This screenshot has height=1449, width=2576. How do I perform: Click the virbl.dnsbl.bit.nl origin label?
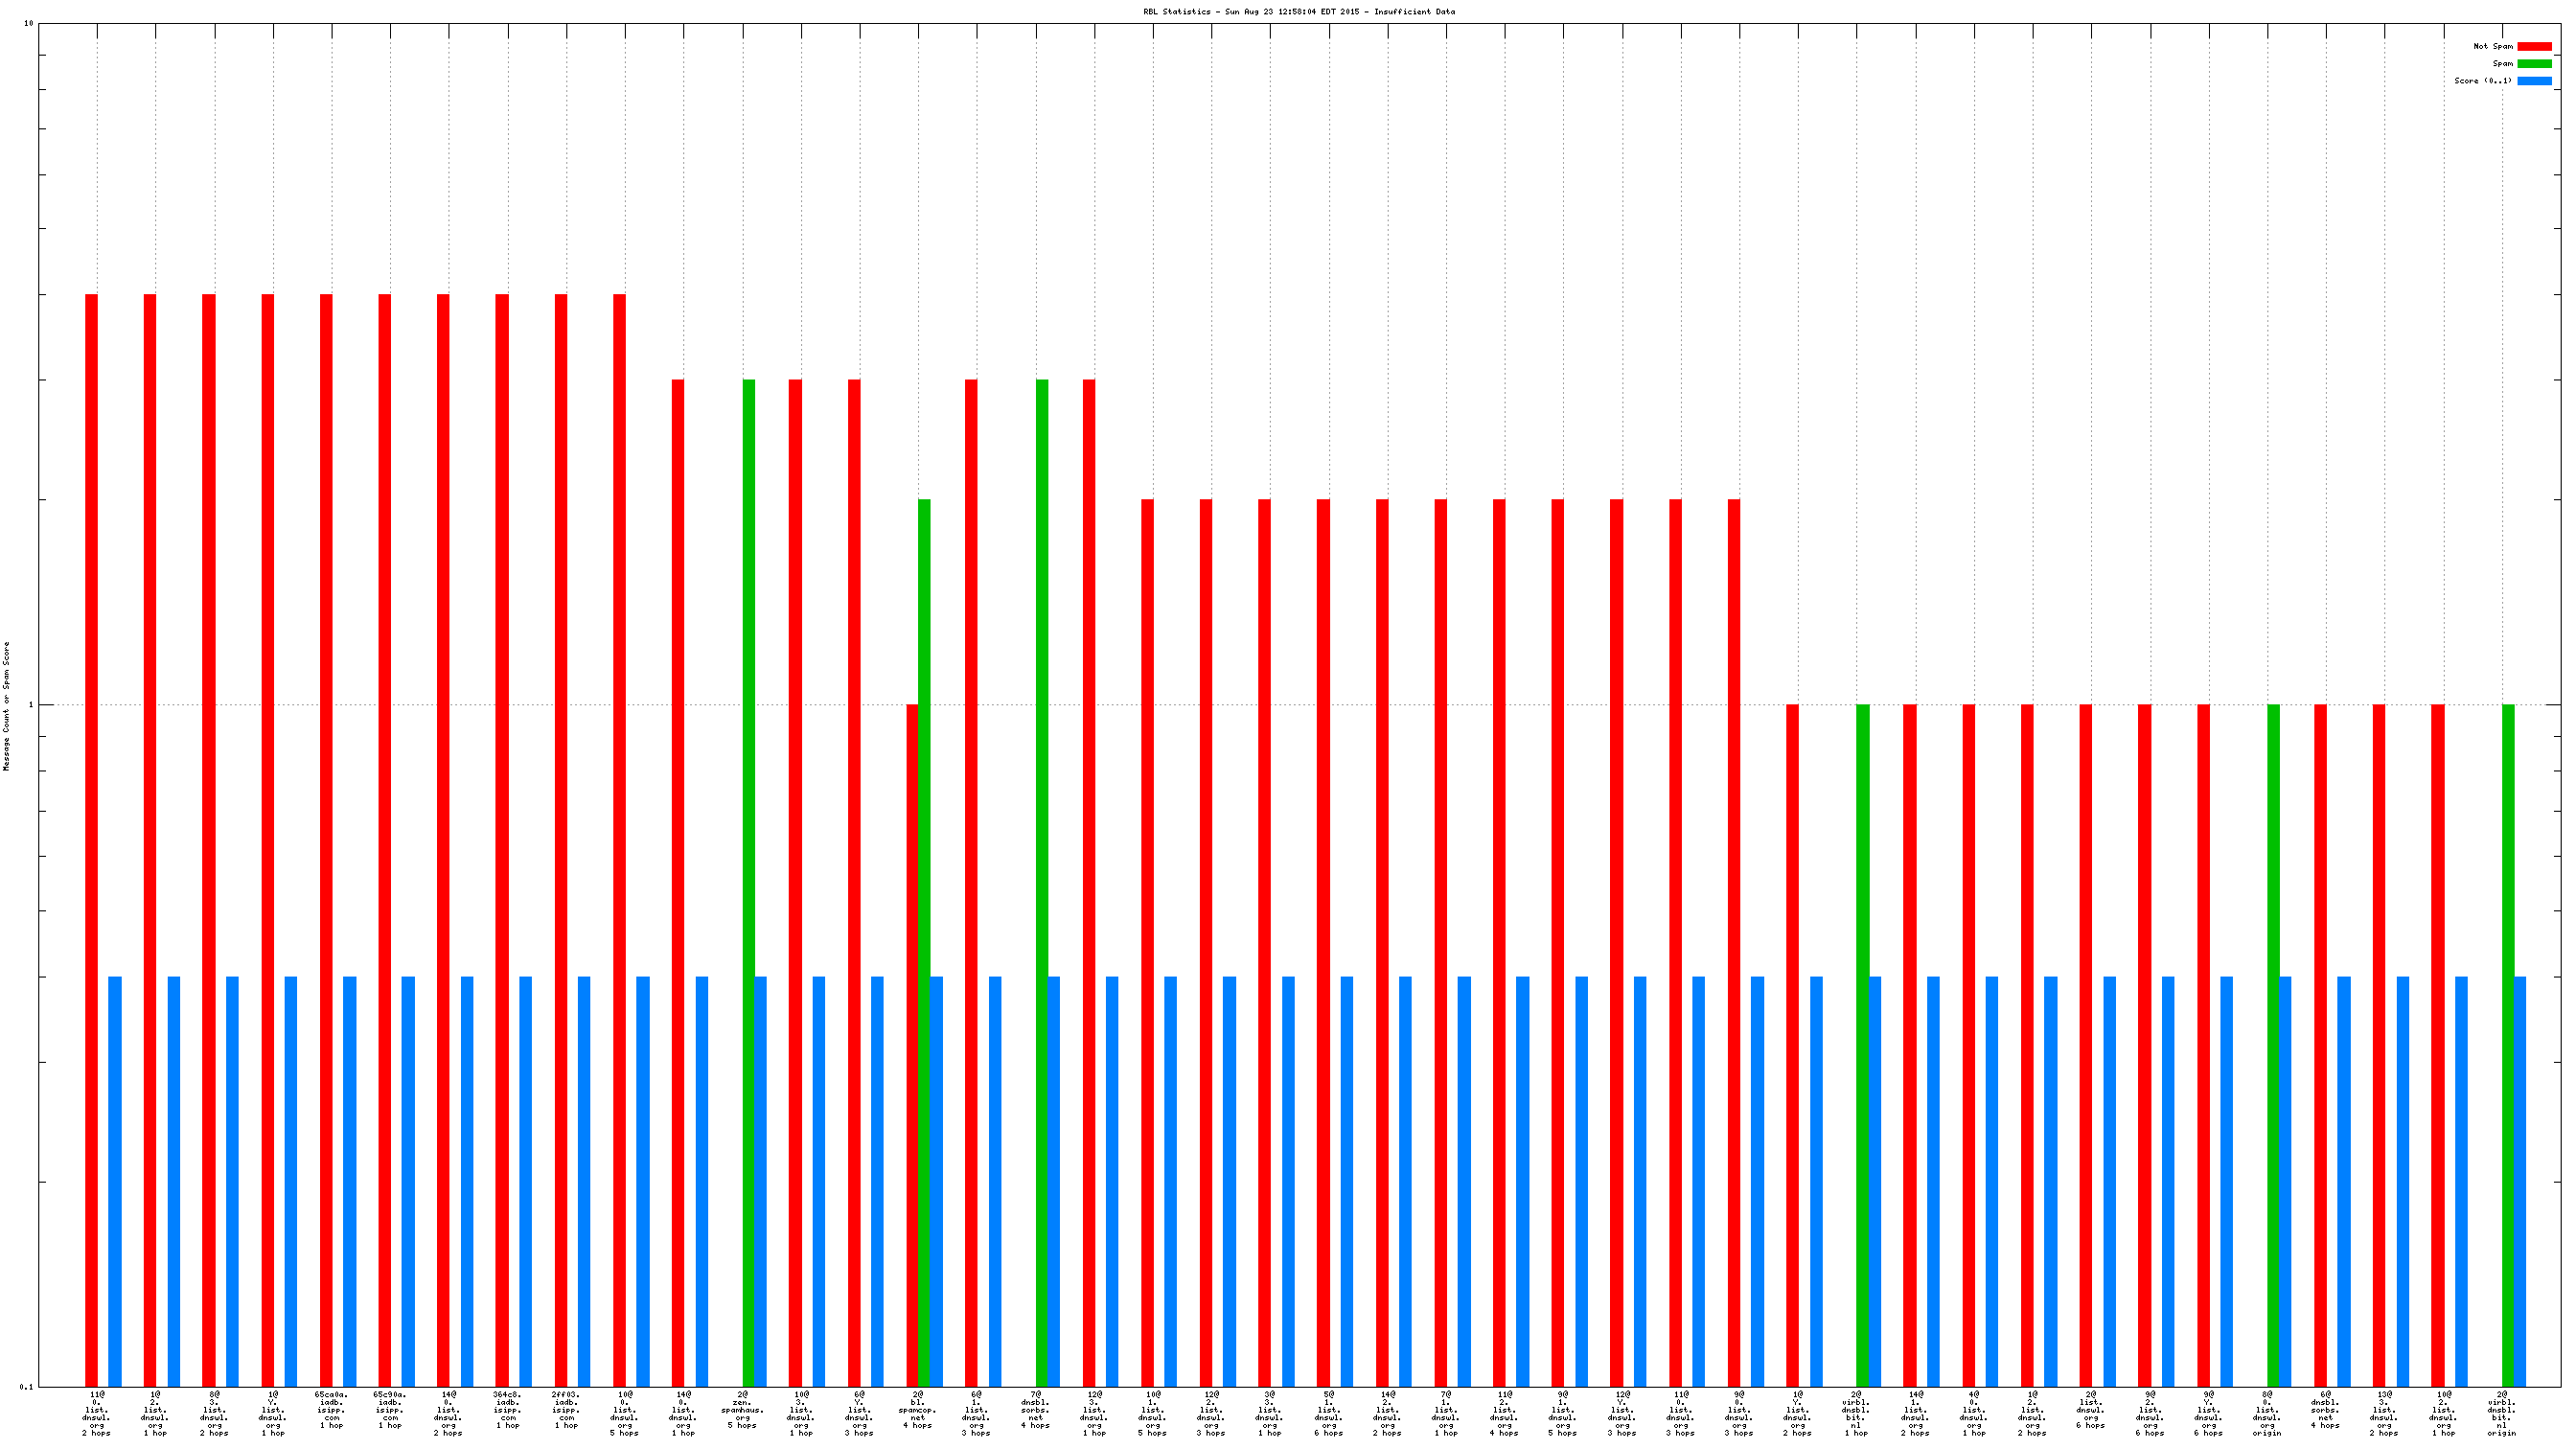(2501, 1414)
